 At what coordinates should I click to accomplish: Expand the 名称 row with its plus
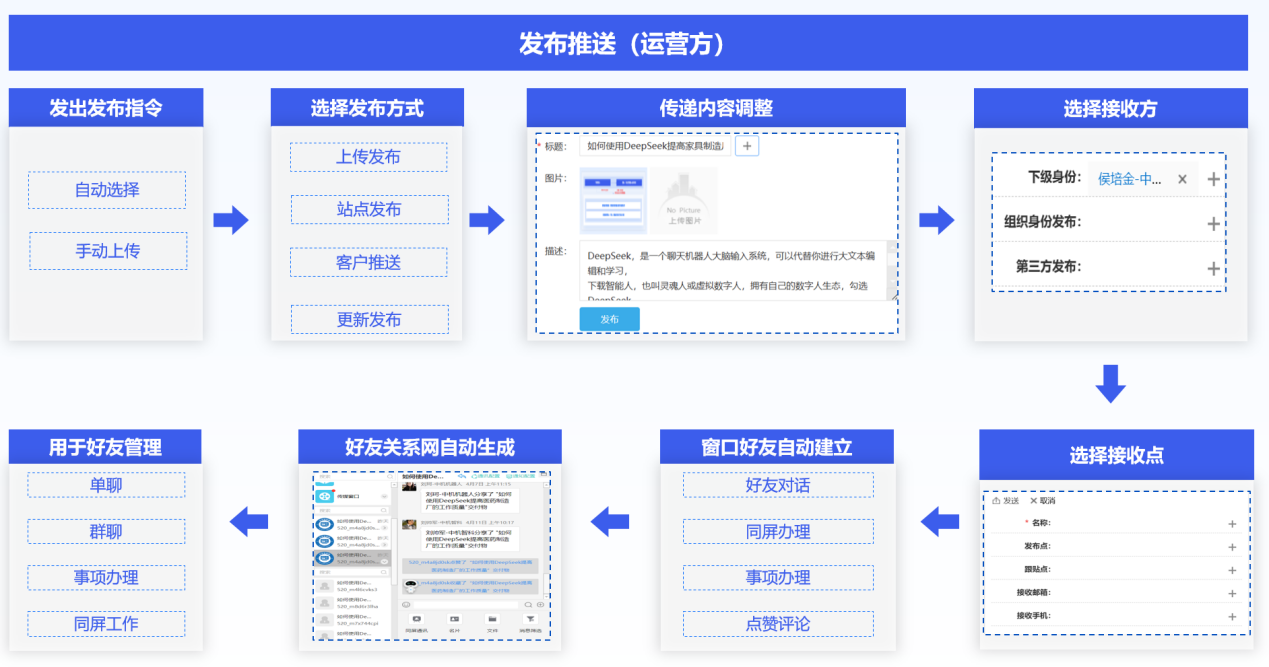coord(1232,523)
